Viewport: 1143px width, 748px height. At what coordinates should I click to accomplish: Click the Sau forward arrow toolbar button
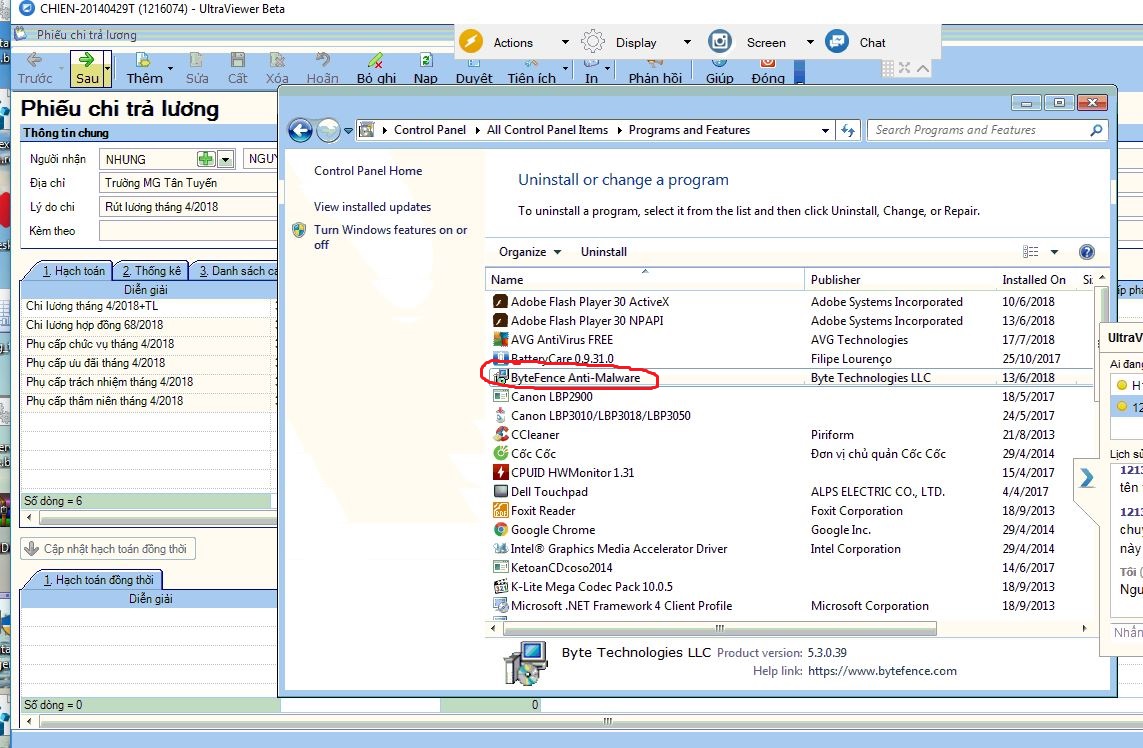[x=87, y=69]
